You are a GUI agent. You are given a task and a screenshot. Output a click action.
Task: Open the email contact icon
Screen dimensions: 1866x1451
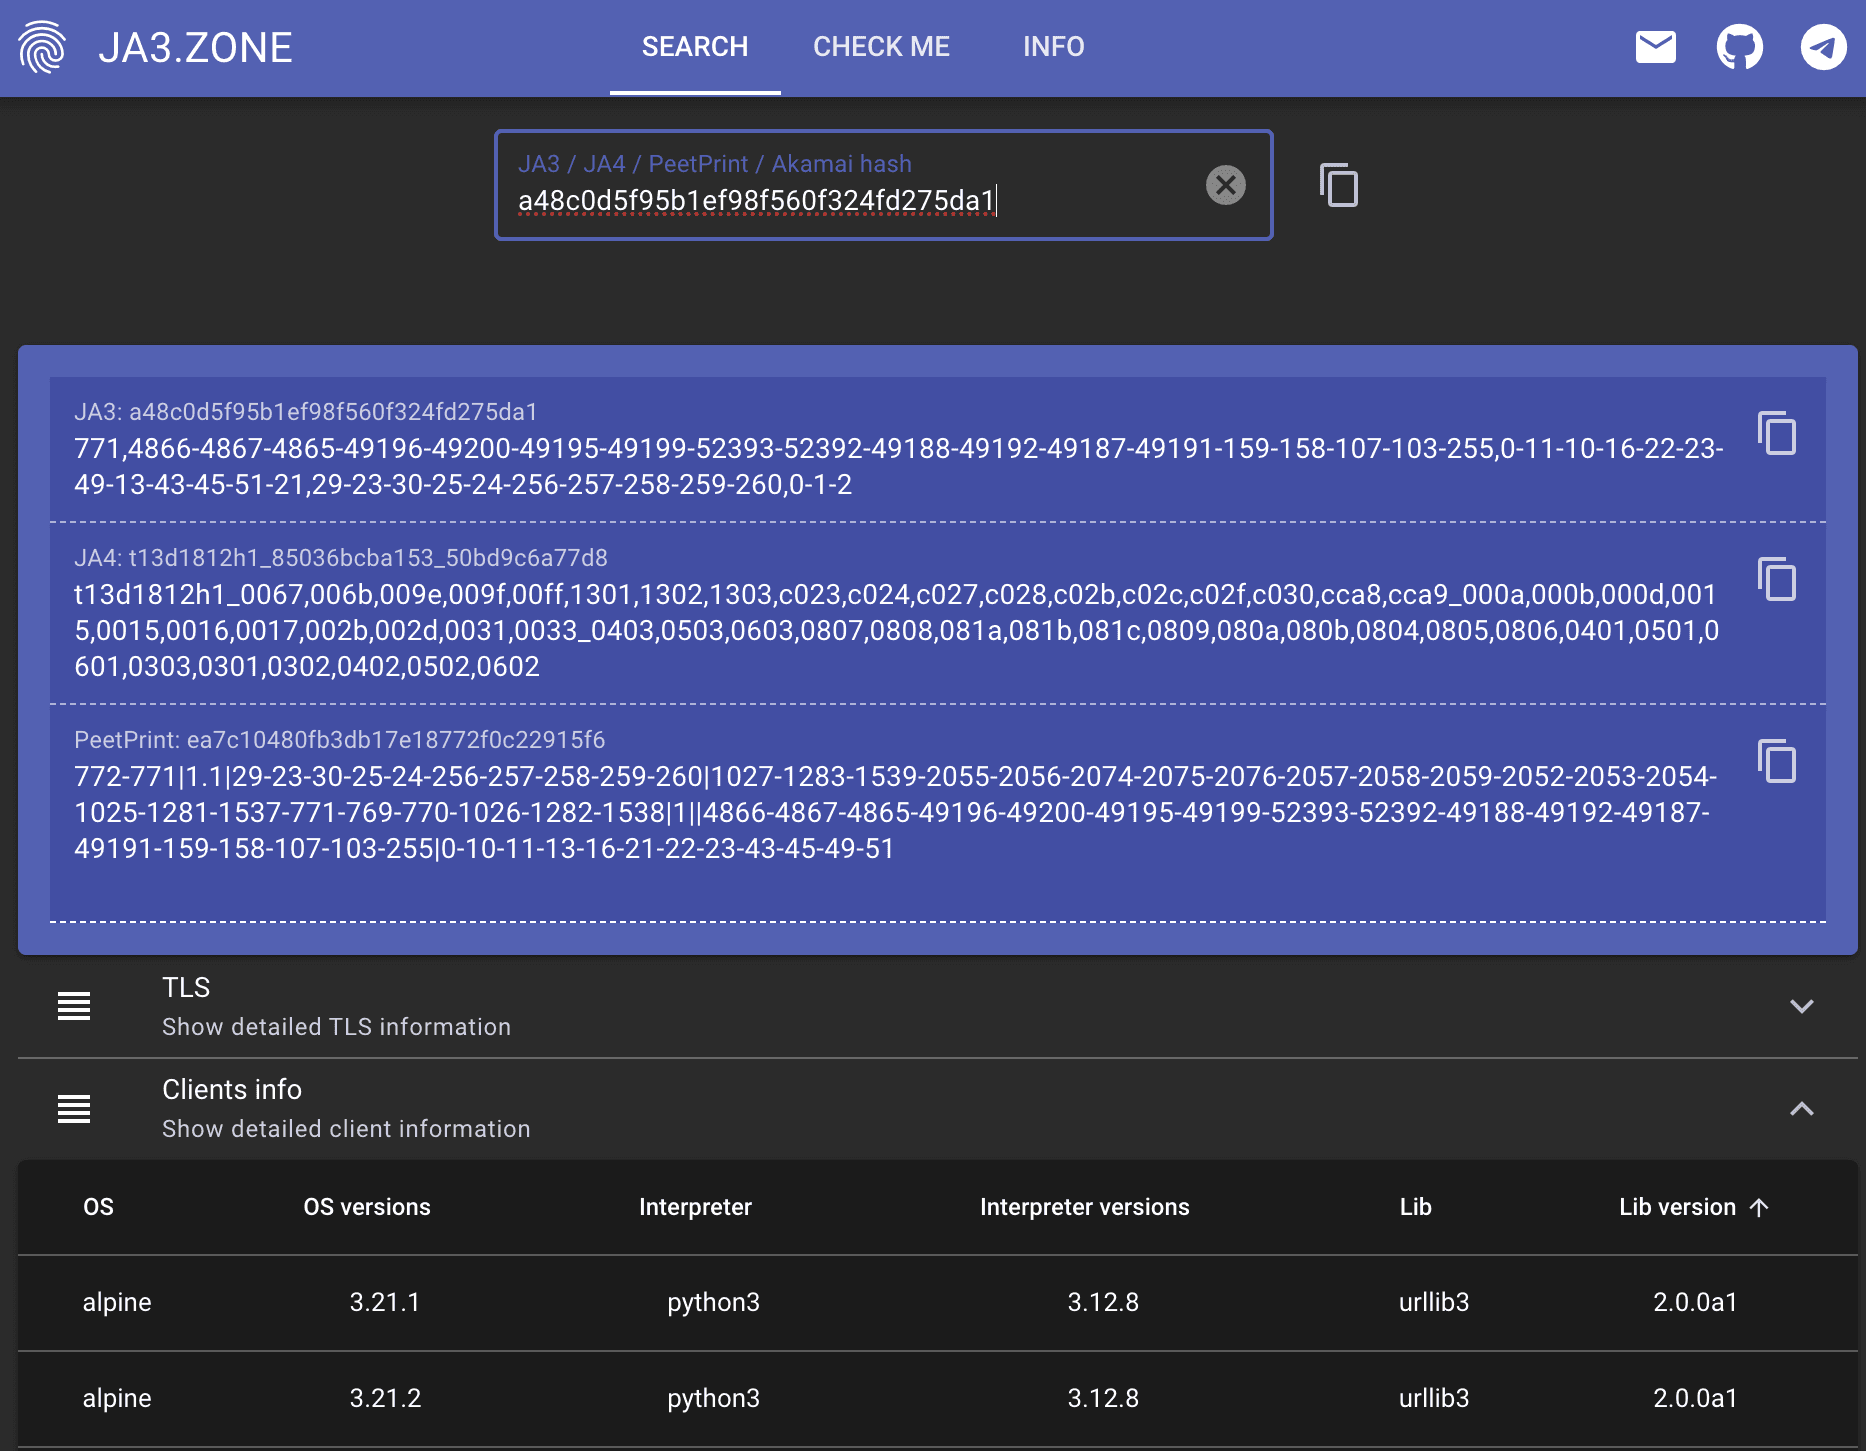[x=1655, y=47]
